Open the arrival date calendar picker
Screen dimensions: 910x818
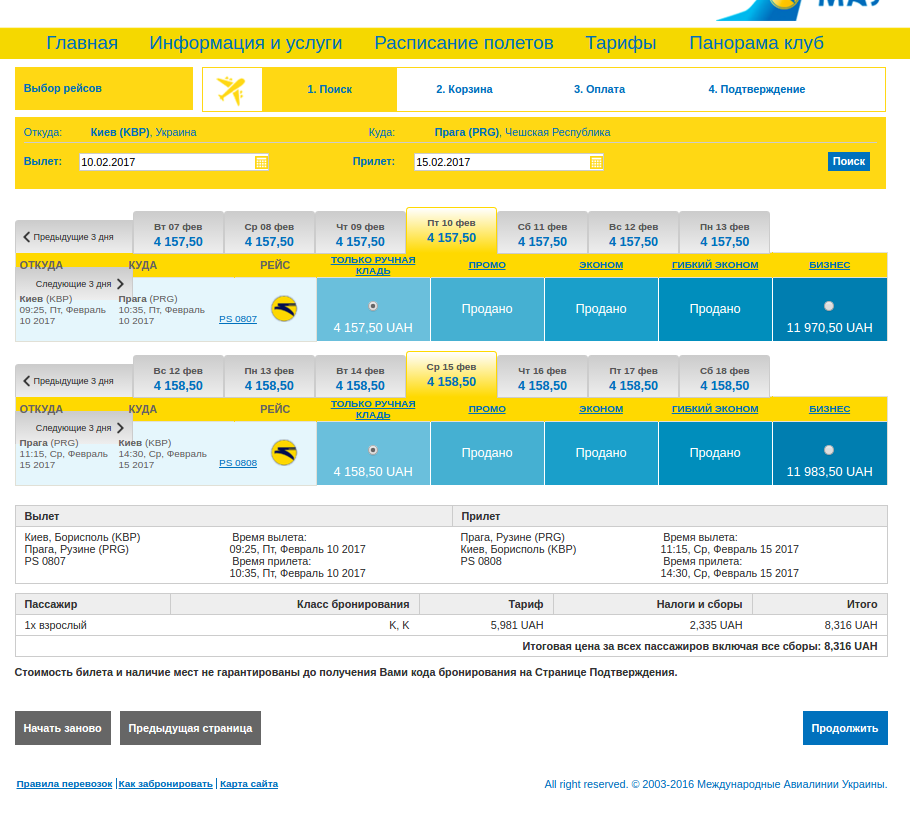596,163
